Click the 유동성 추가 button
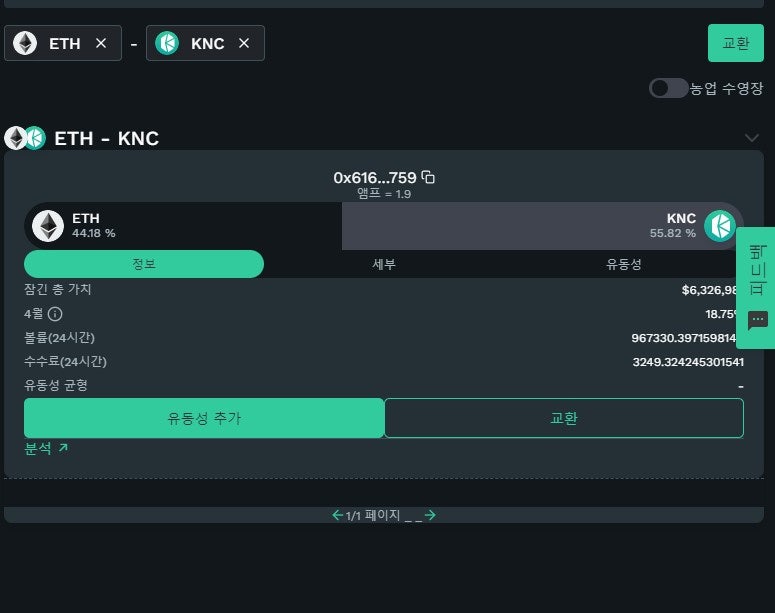This screenshot has height=613, width=775. pos(204,418)
